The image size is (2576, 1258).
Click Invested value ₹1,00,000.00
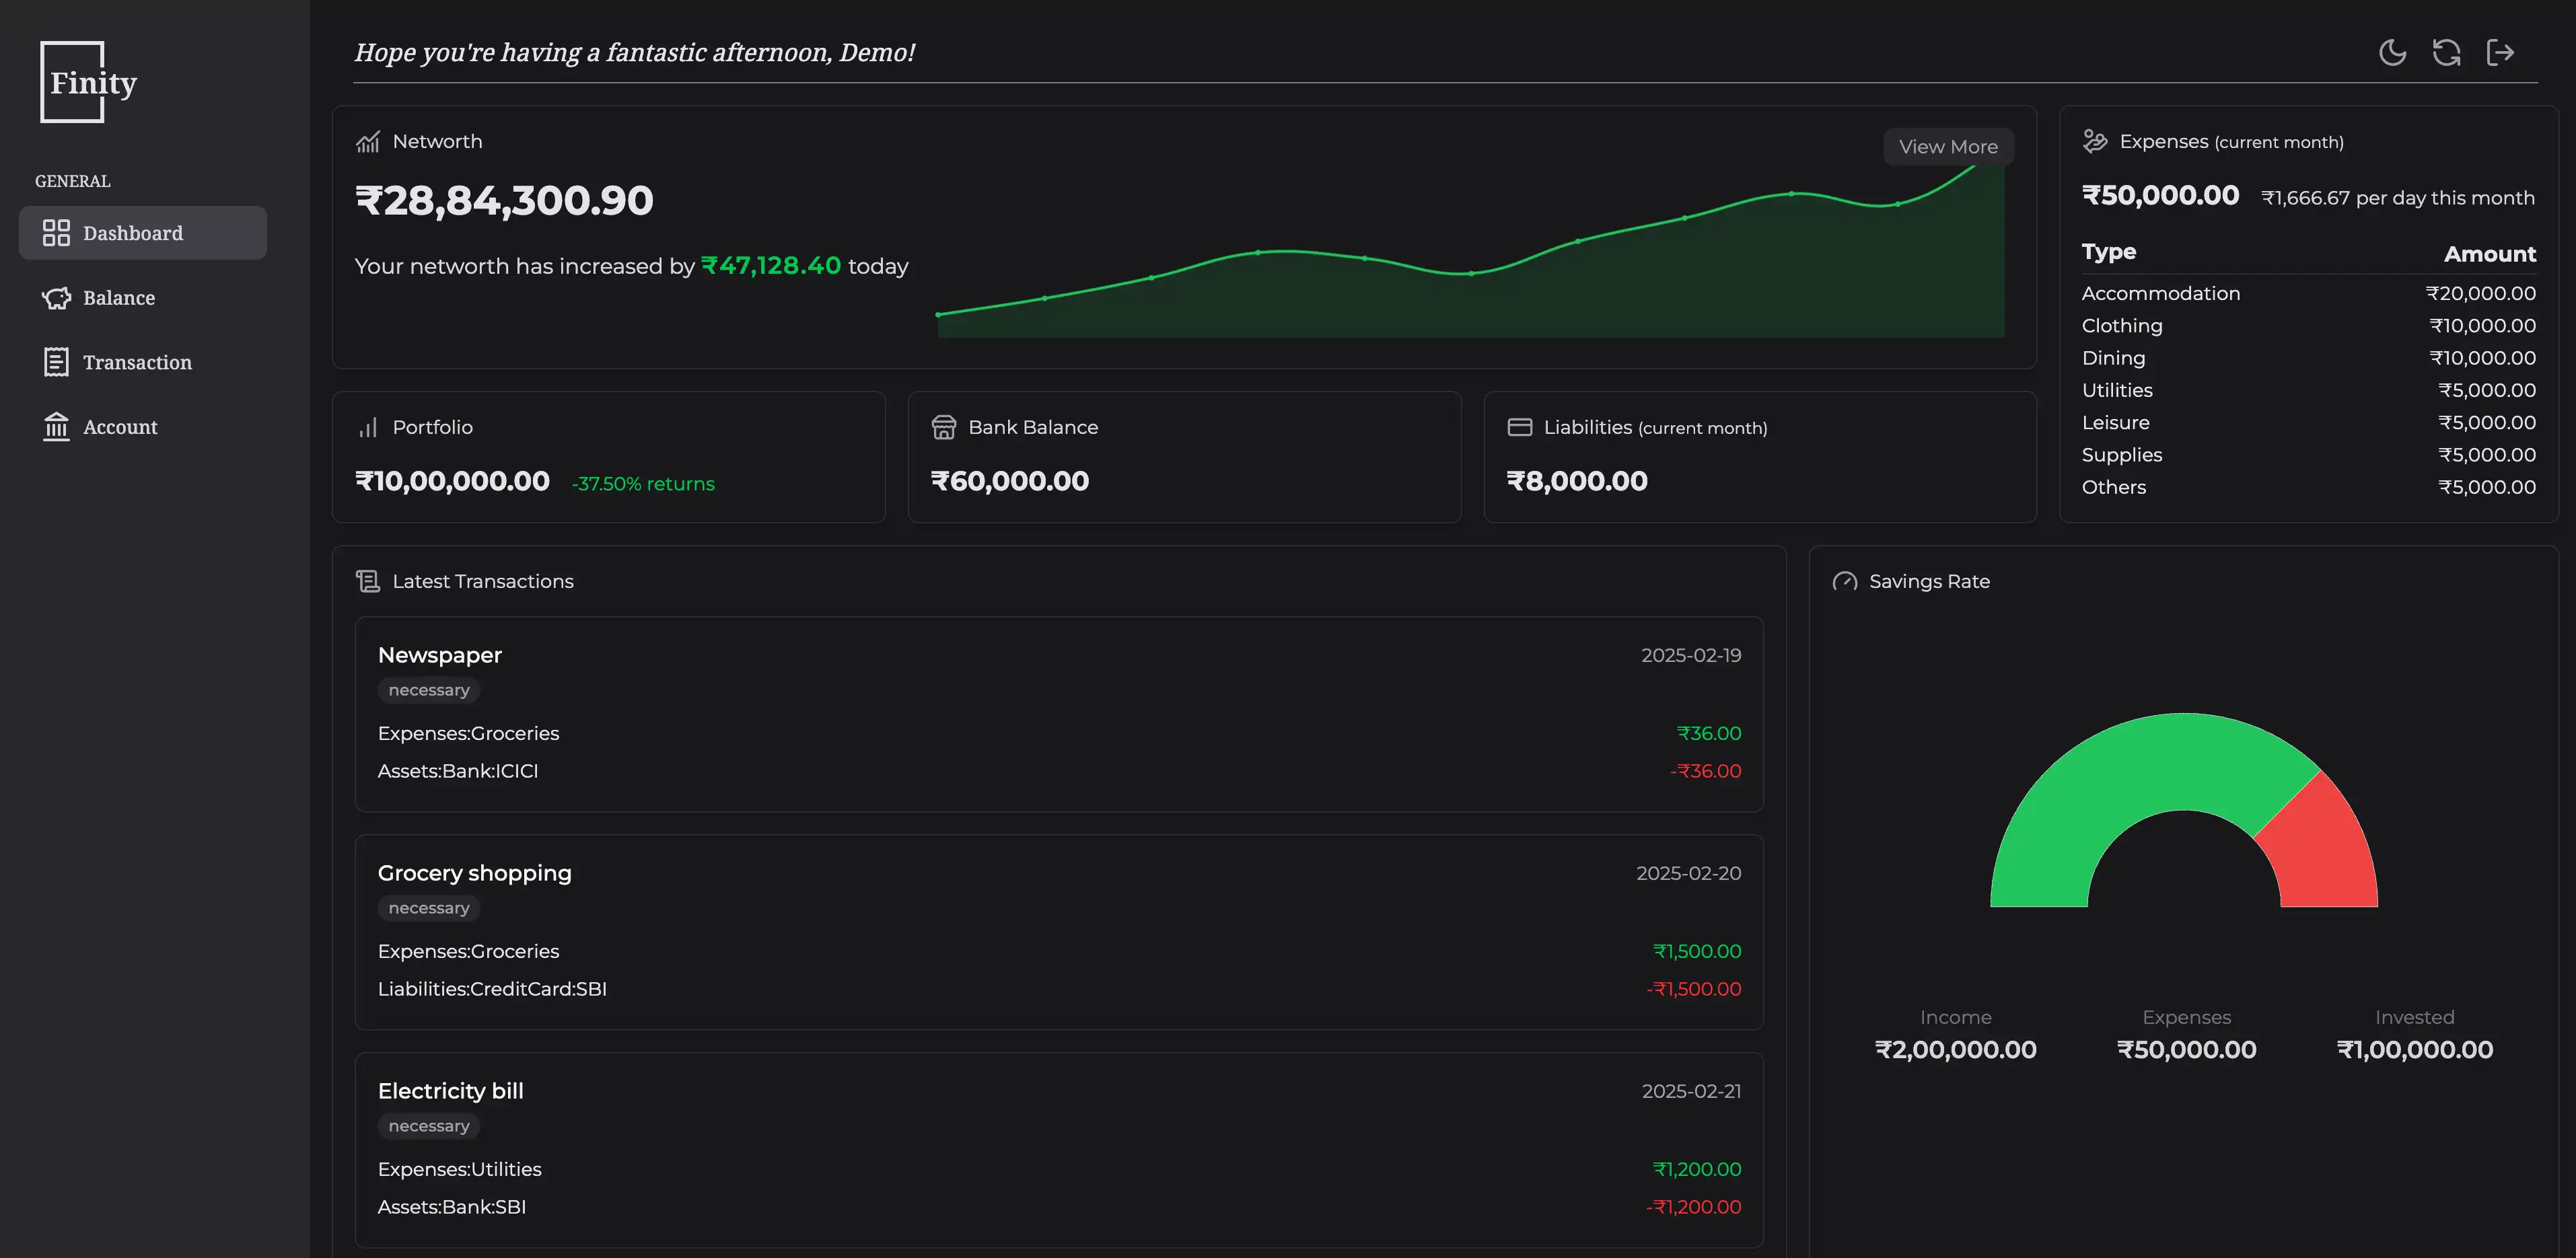pyautogui.click(x=2414, y=1050)
